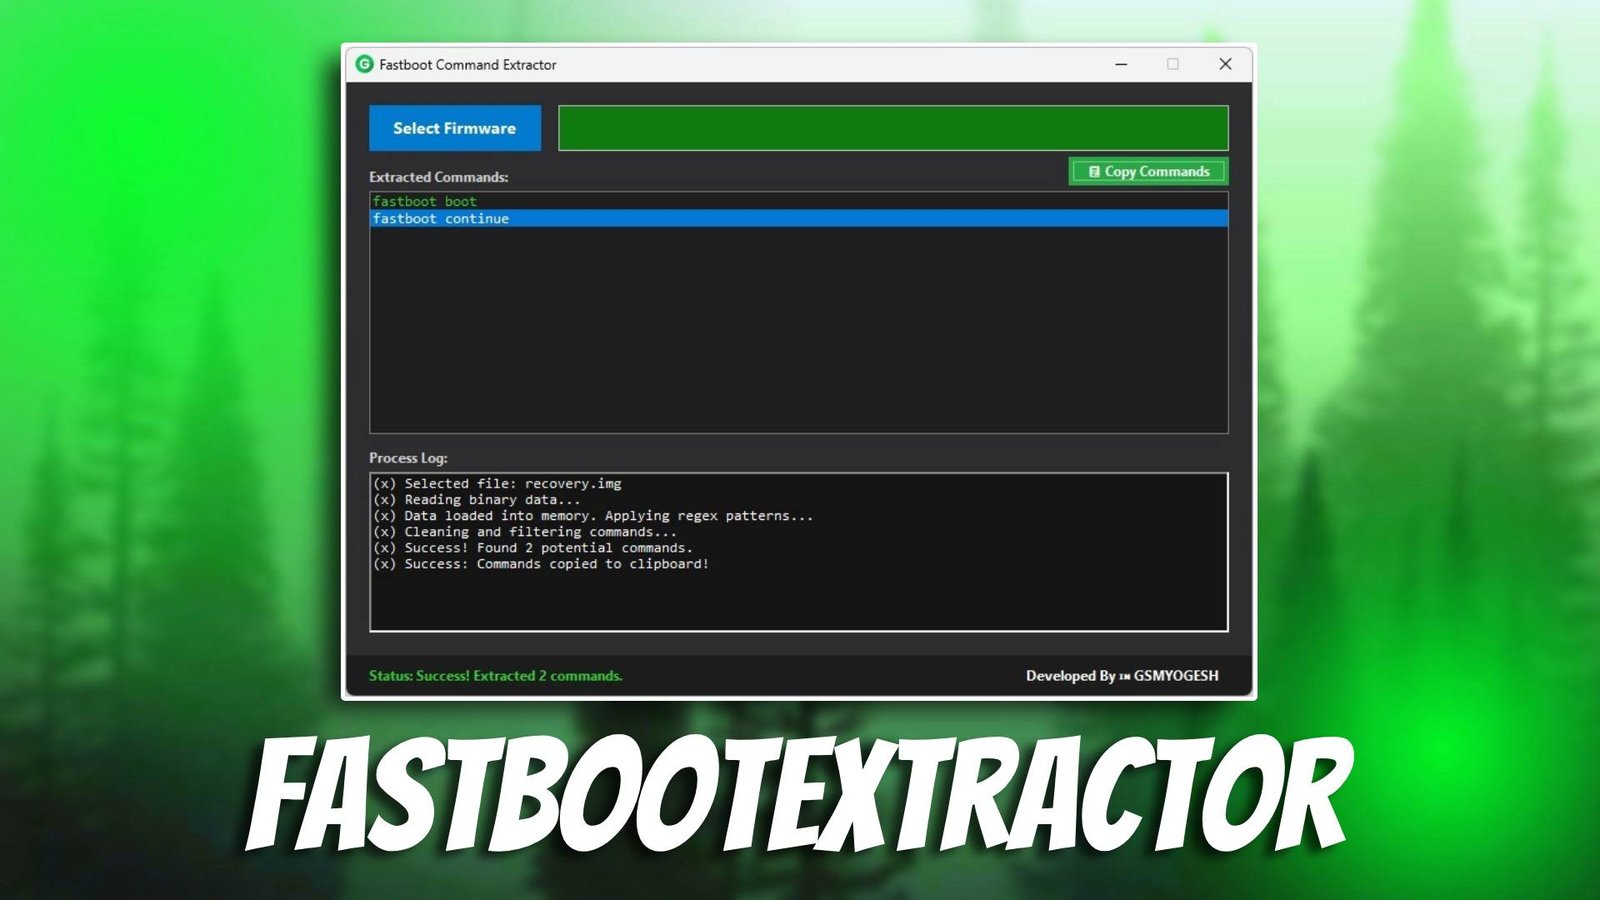Click the Extracted Commands label
1600x900 pixels.
439,177
